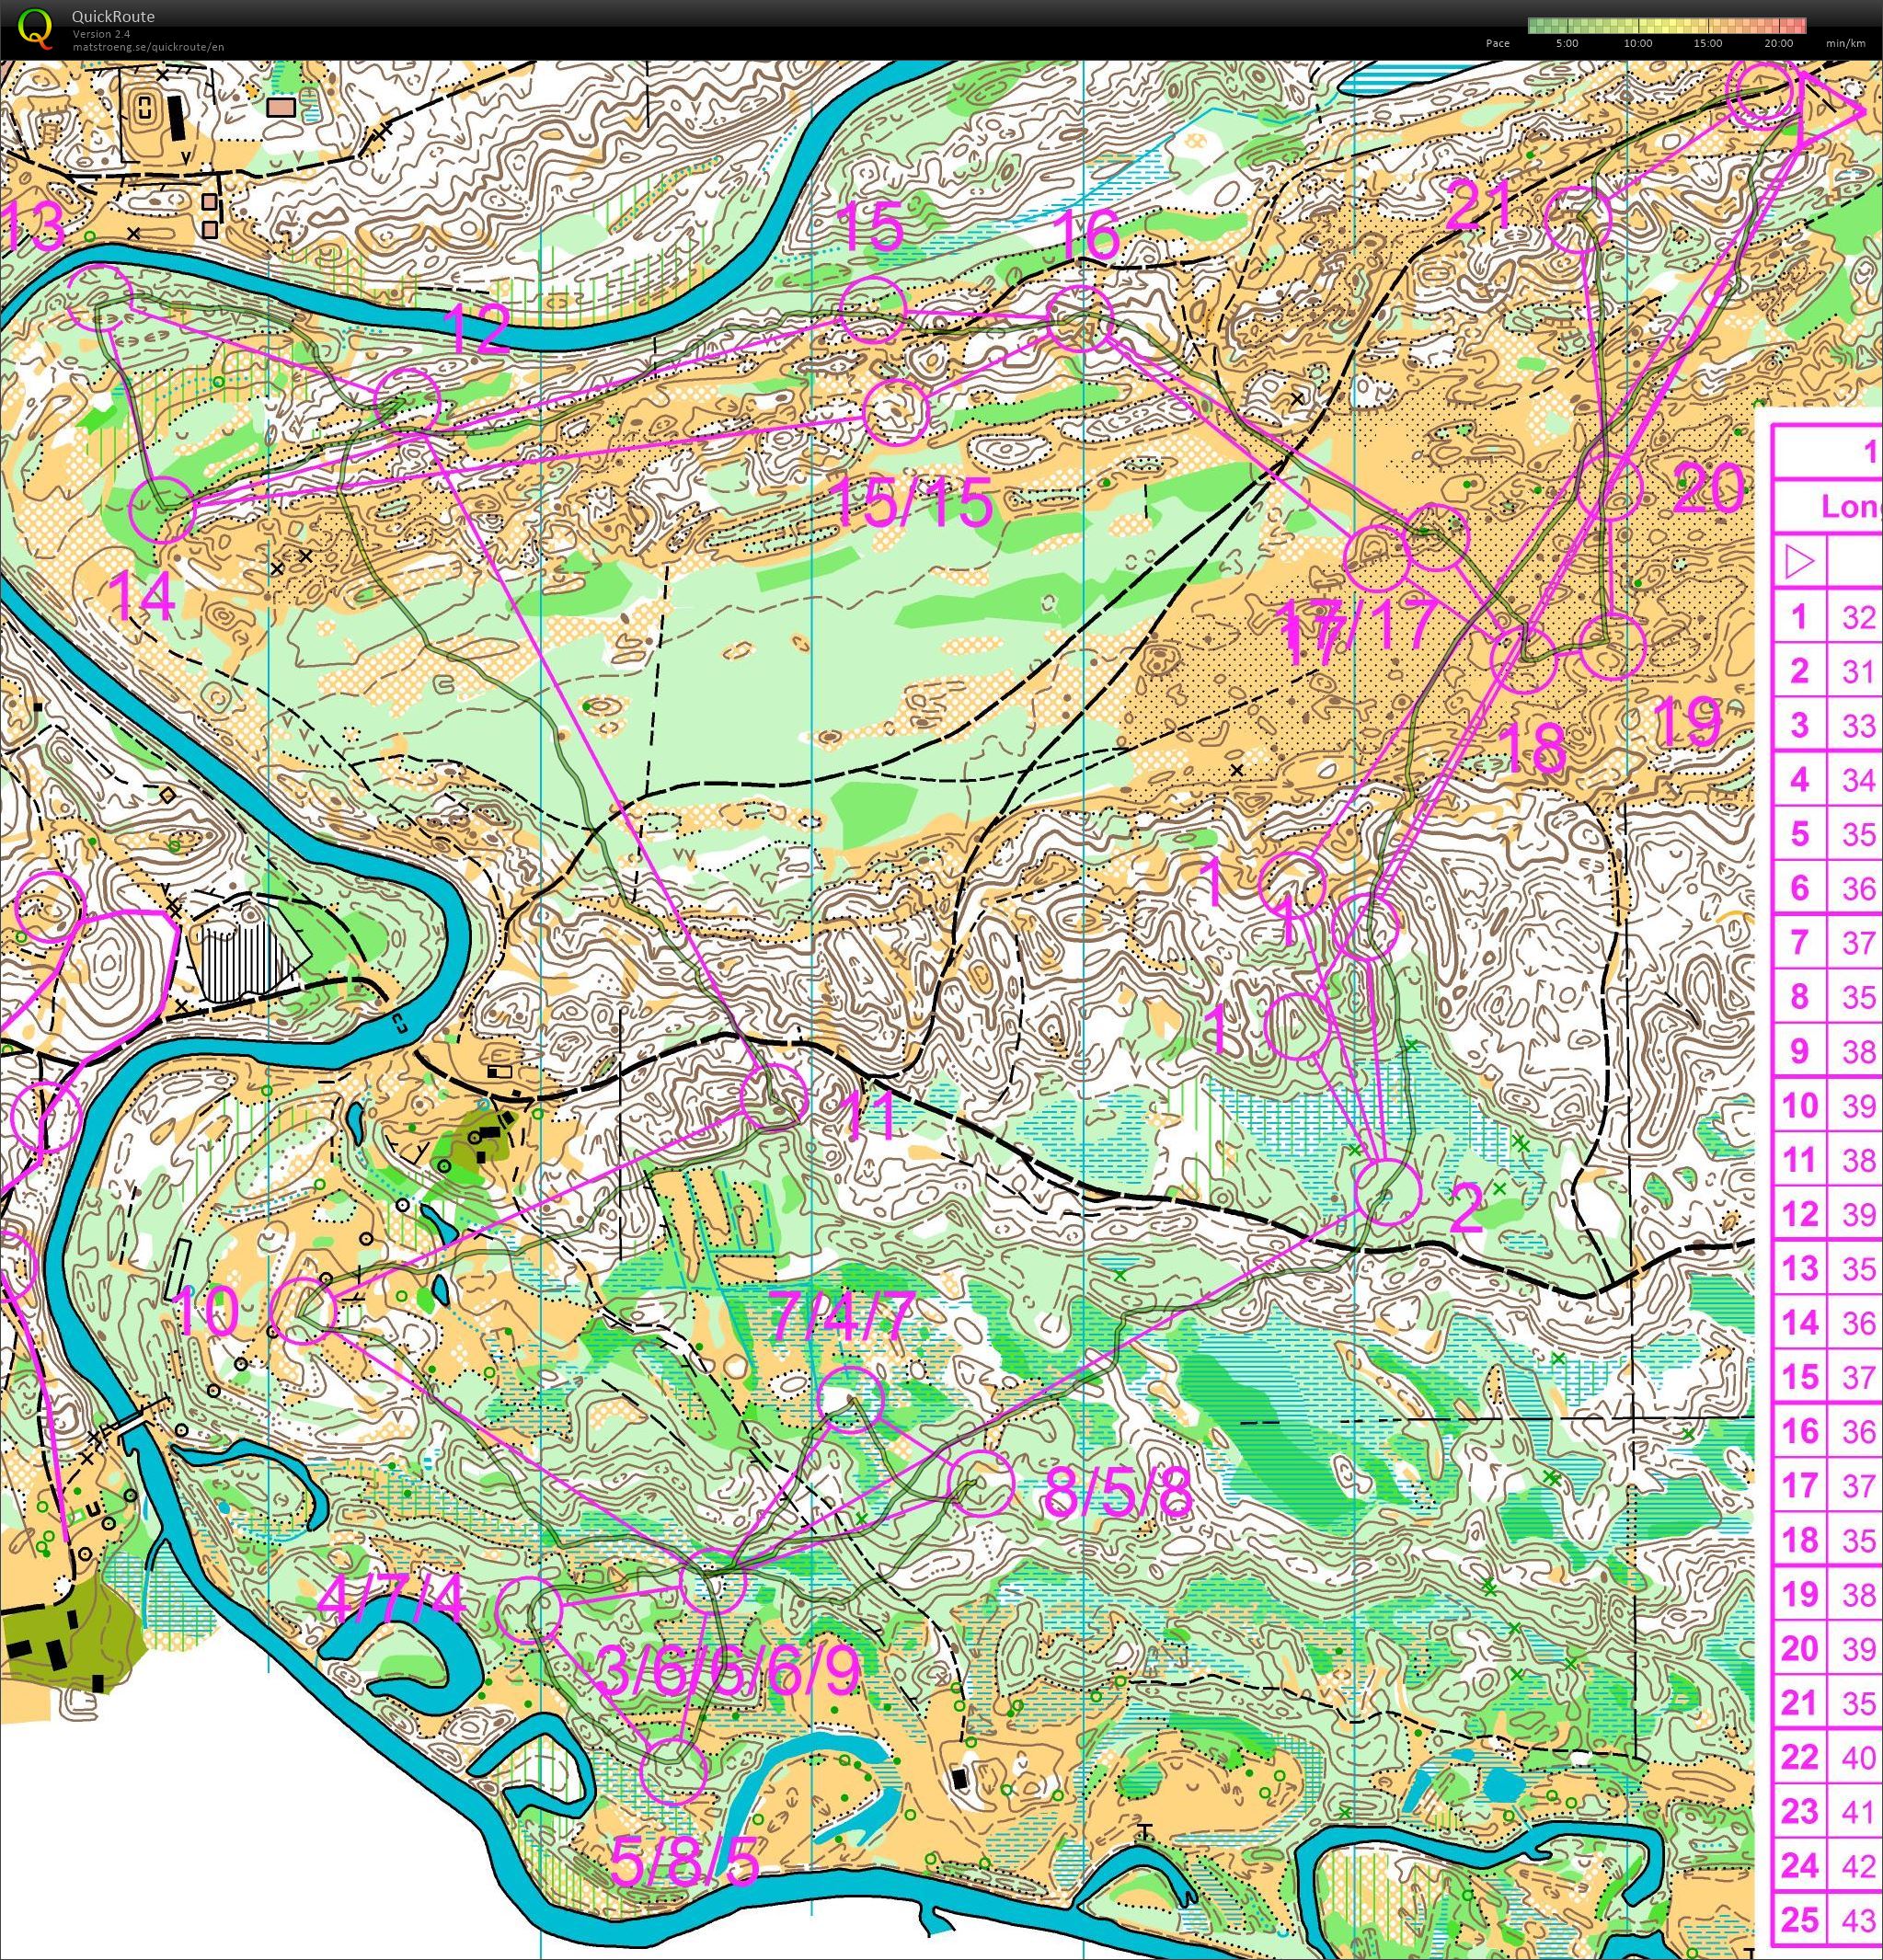
Task: Open the matstroeng.se/quickroute/en link
Action: tap(148, 47)
